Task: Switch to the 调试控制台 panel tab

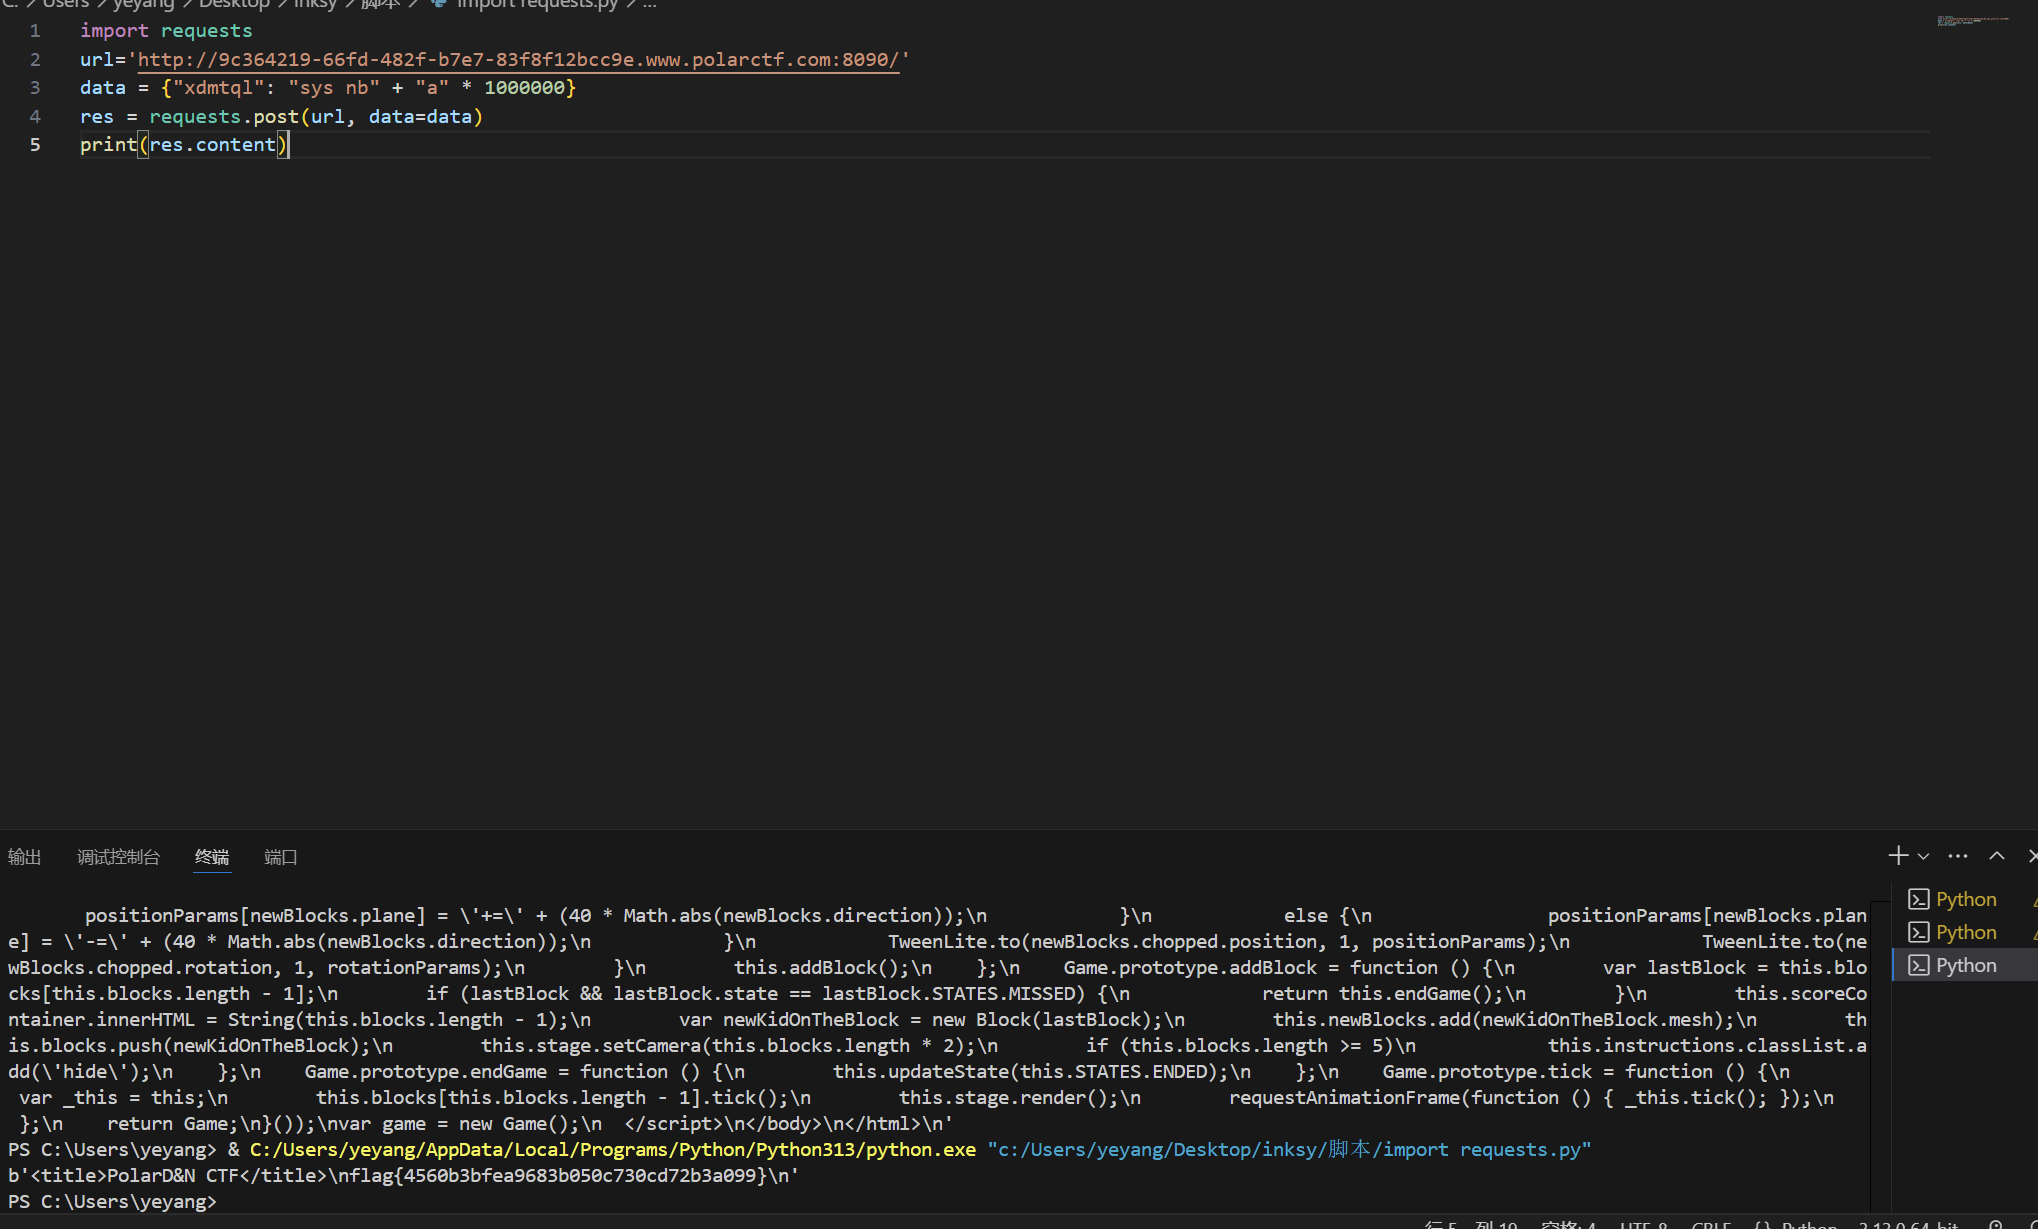Action: coord(118,857)
